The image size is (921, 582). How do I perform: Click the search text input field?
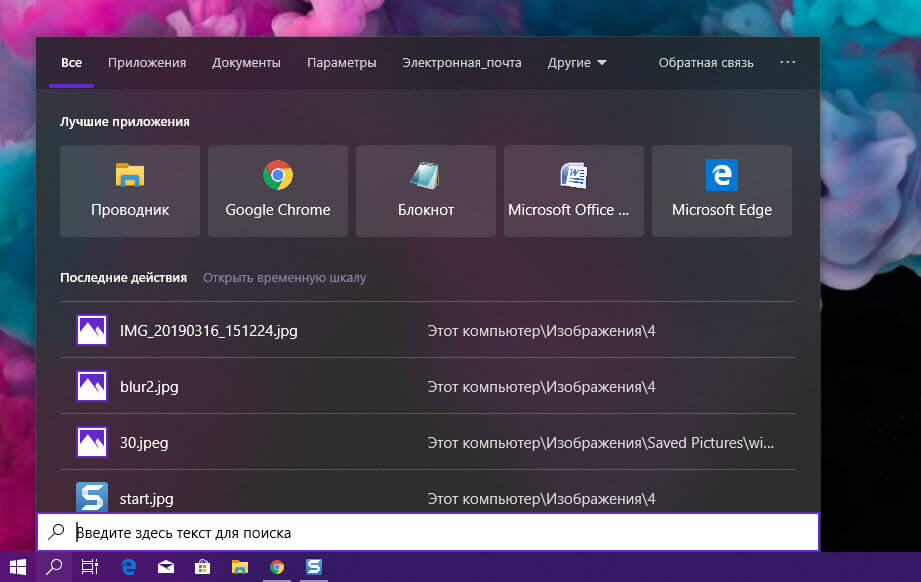(428, 532)
